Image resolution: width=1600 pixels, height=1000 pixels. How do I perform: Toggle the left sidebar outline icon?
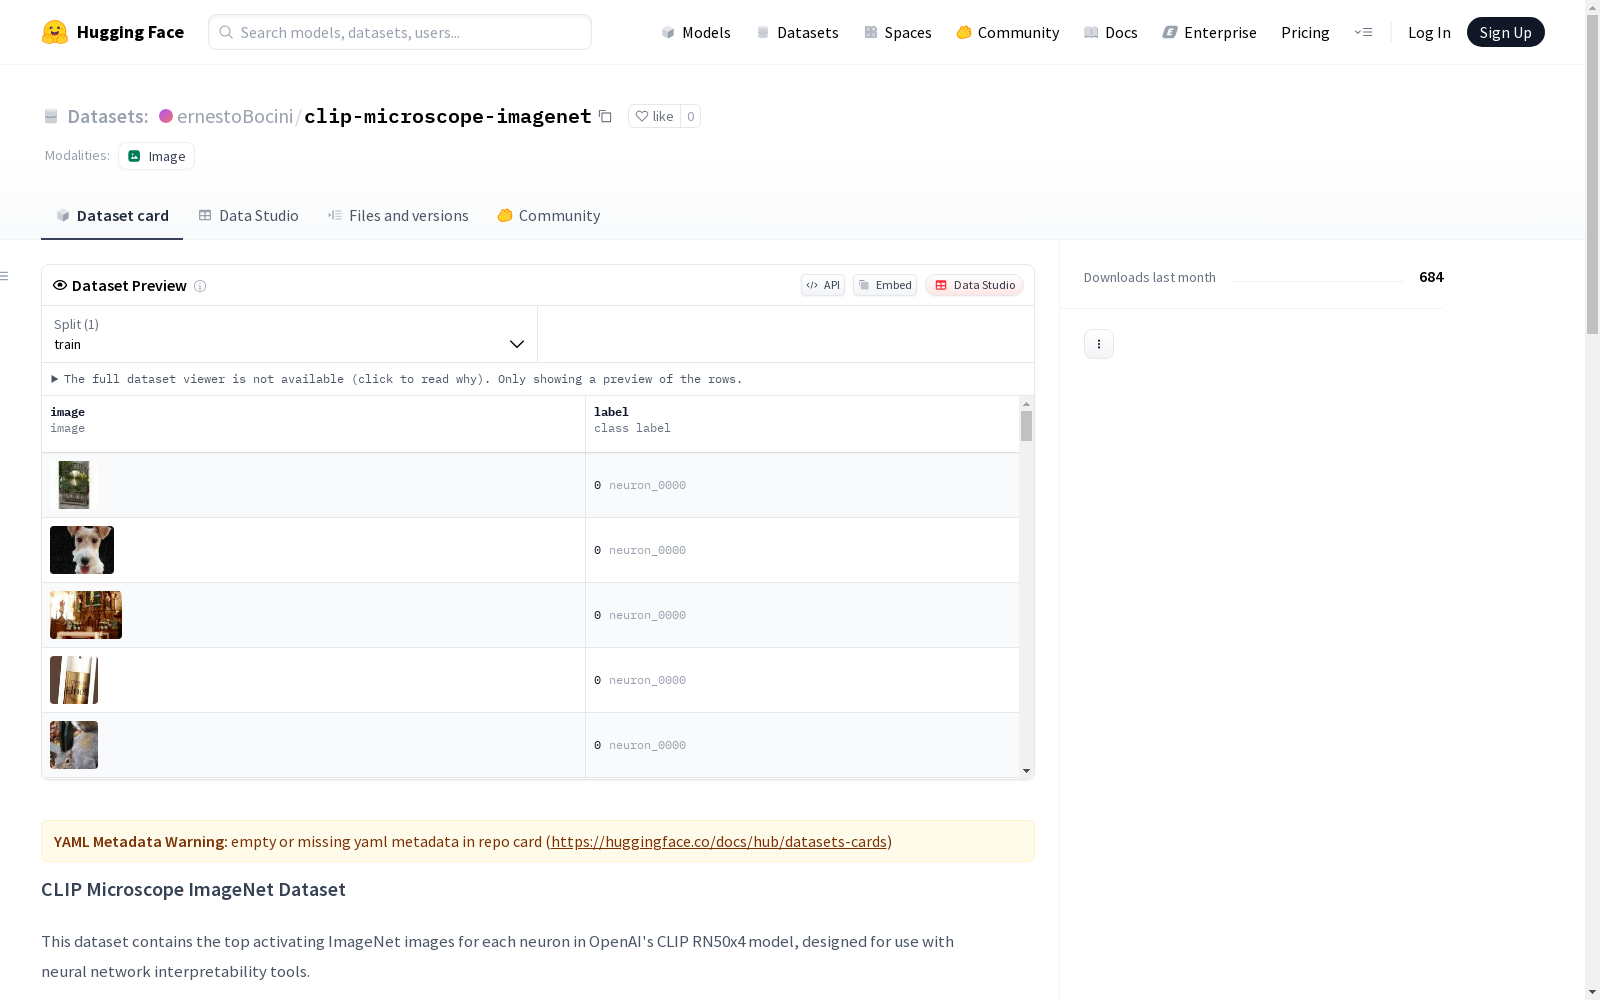tap(5, 276)
